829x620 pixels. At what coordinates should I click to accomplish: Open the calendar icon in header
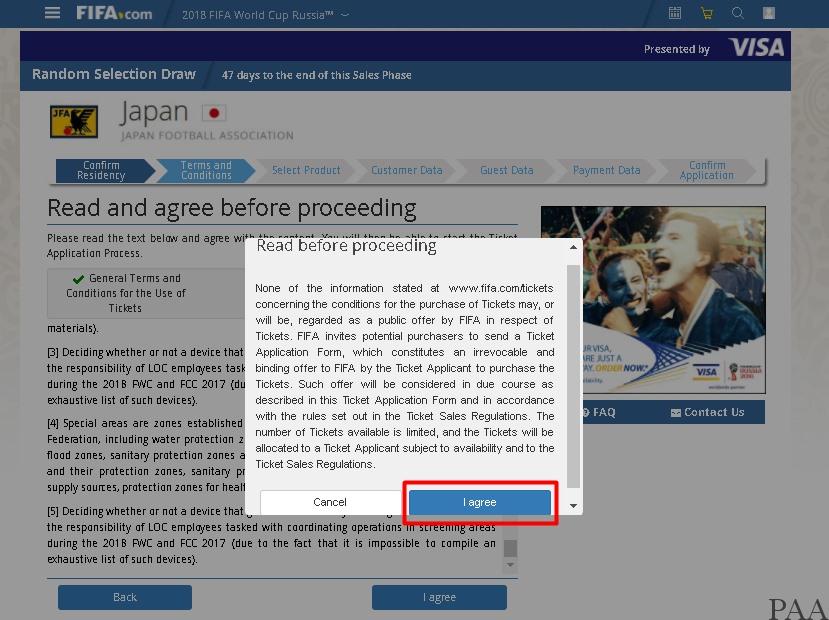(675, 13)
